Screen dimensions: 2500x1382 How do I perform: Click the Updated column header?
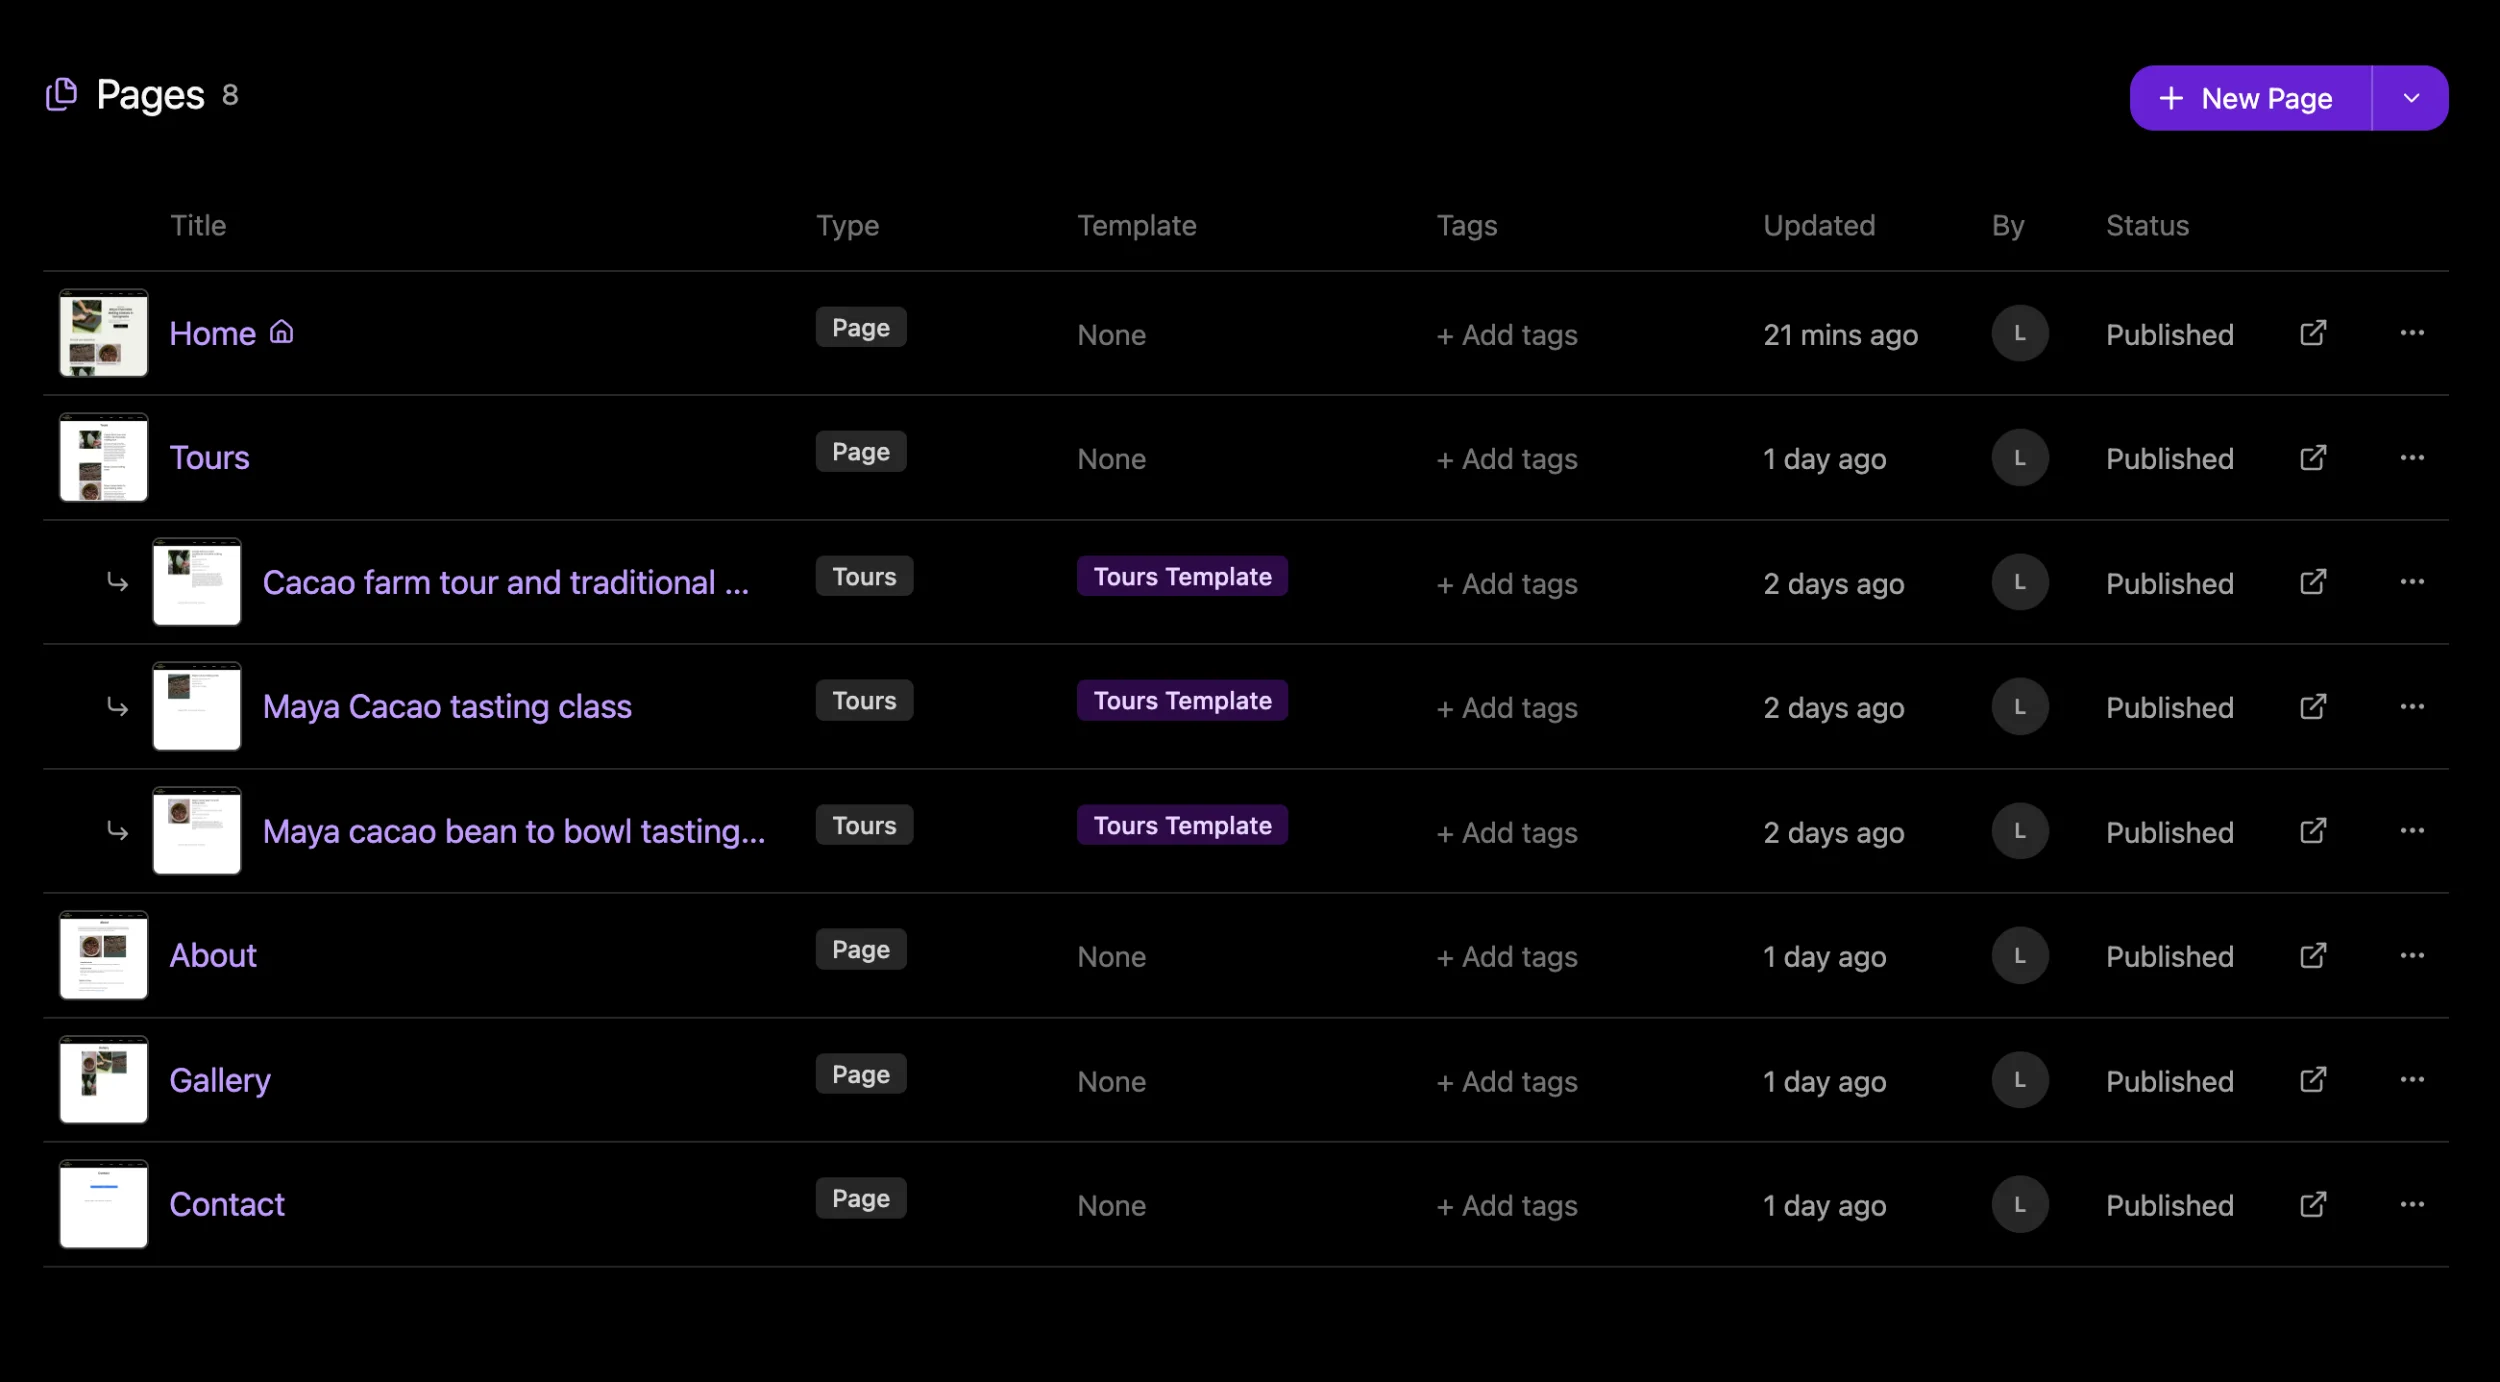(1819, 225)
